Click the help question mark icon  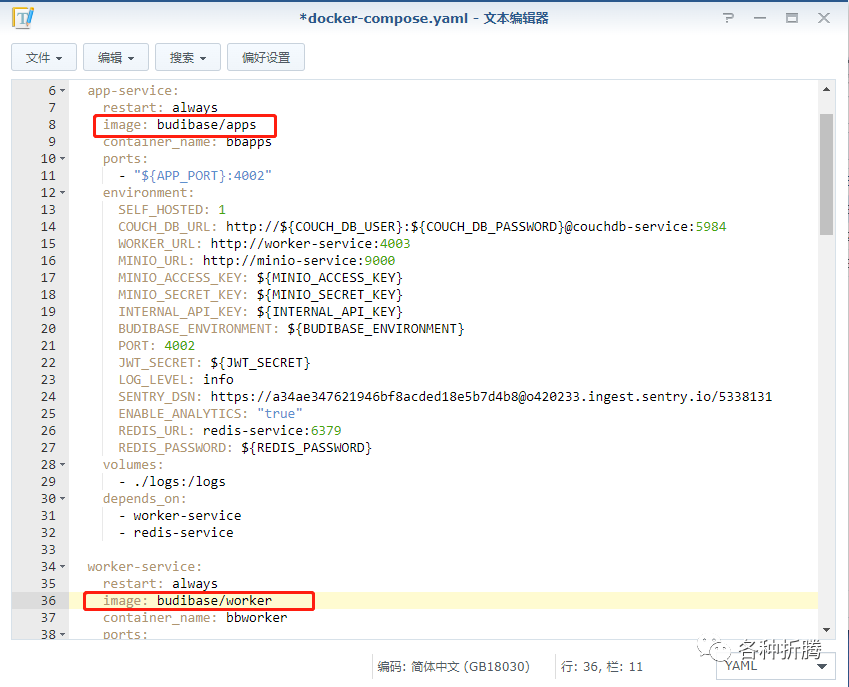point(728,18)
